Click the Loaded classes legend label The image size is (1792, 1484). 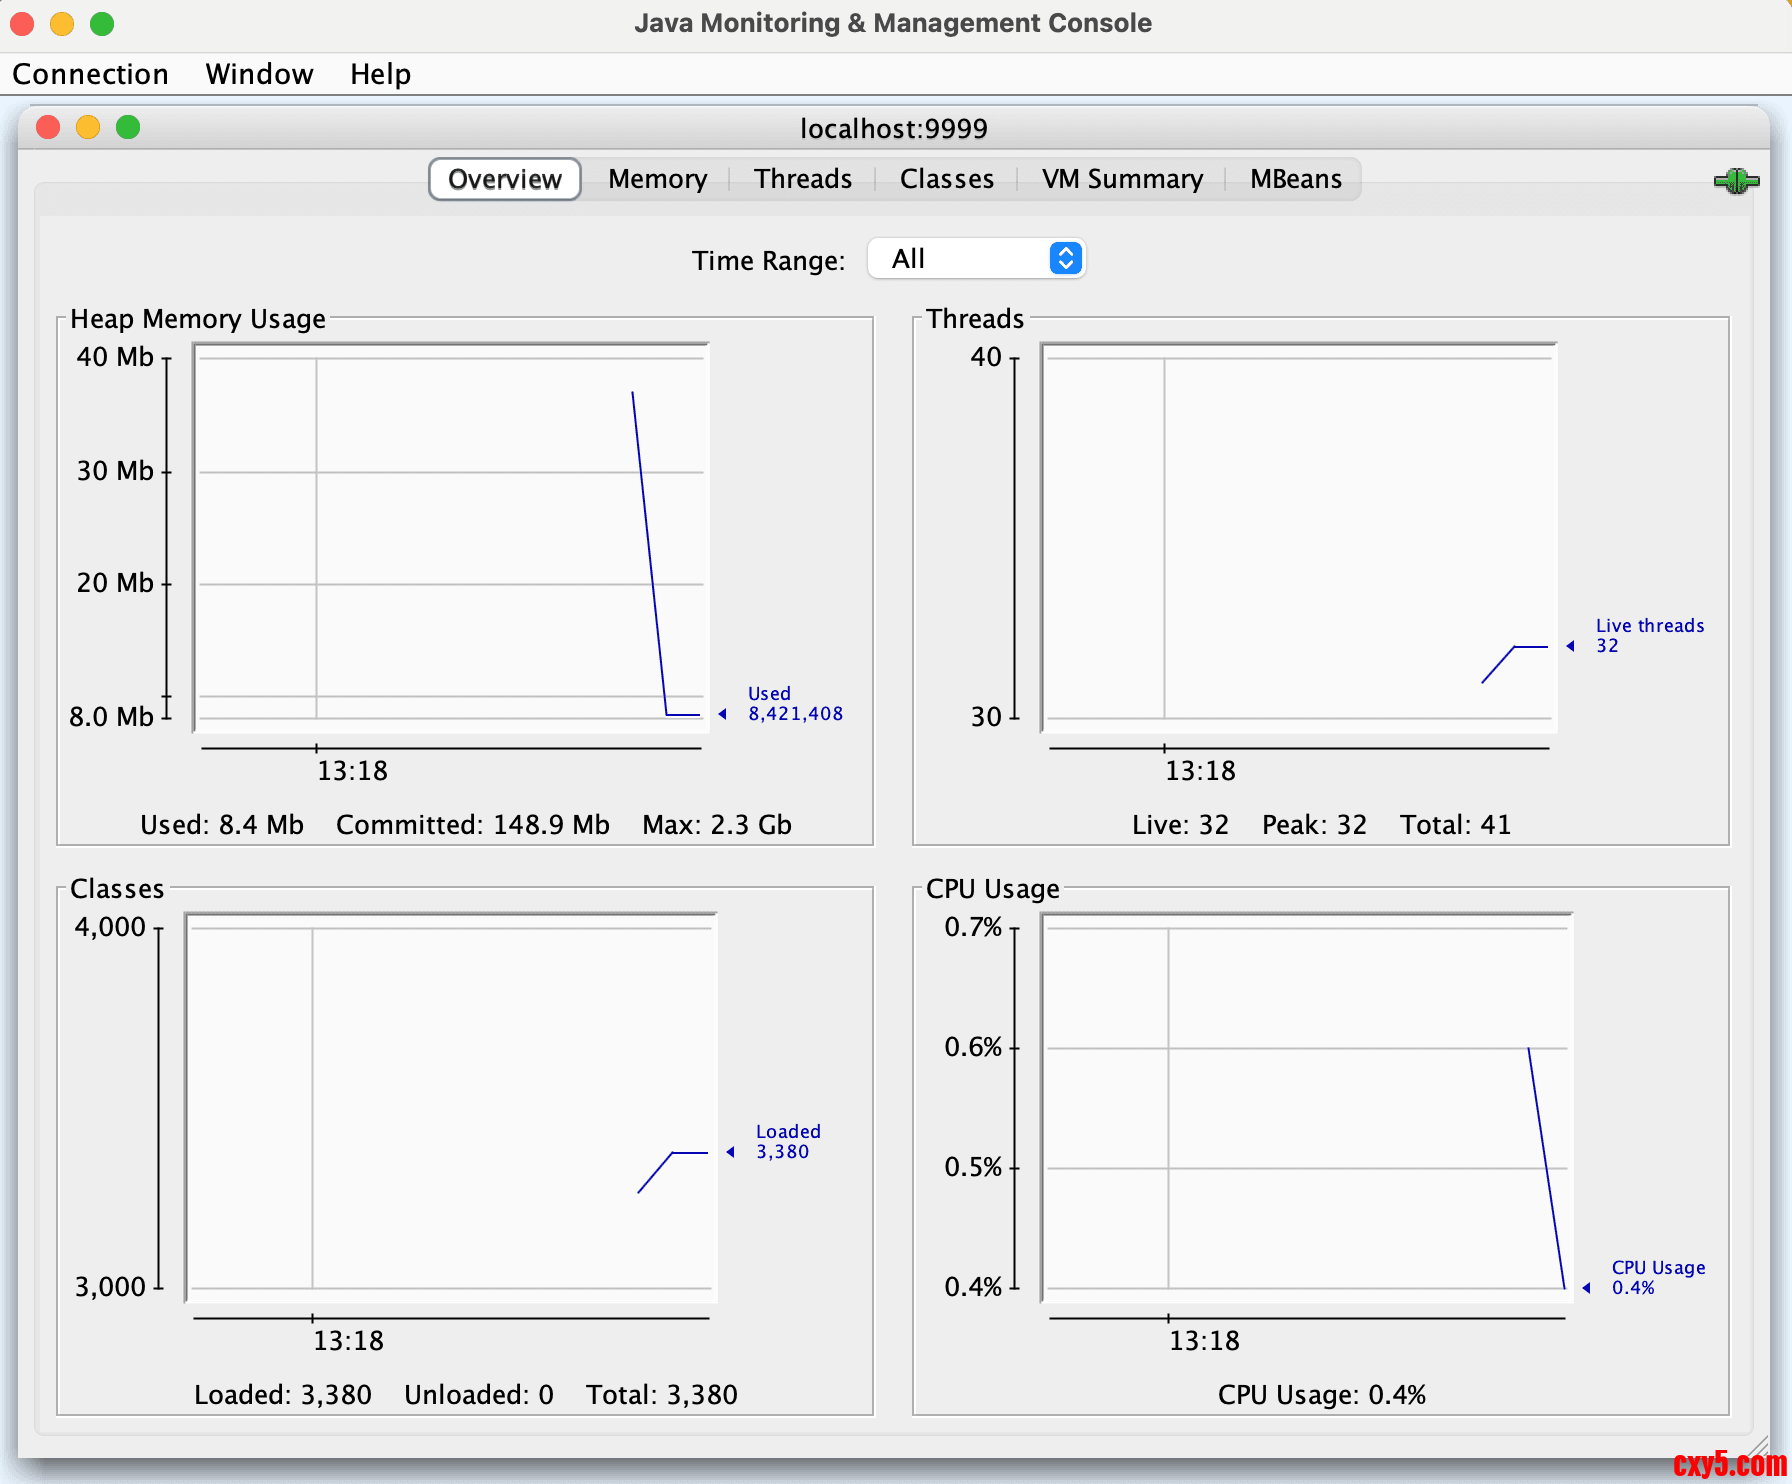click(787, 1141)
